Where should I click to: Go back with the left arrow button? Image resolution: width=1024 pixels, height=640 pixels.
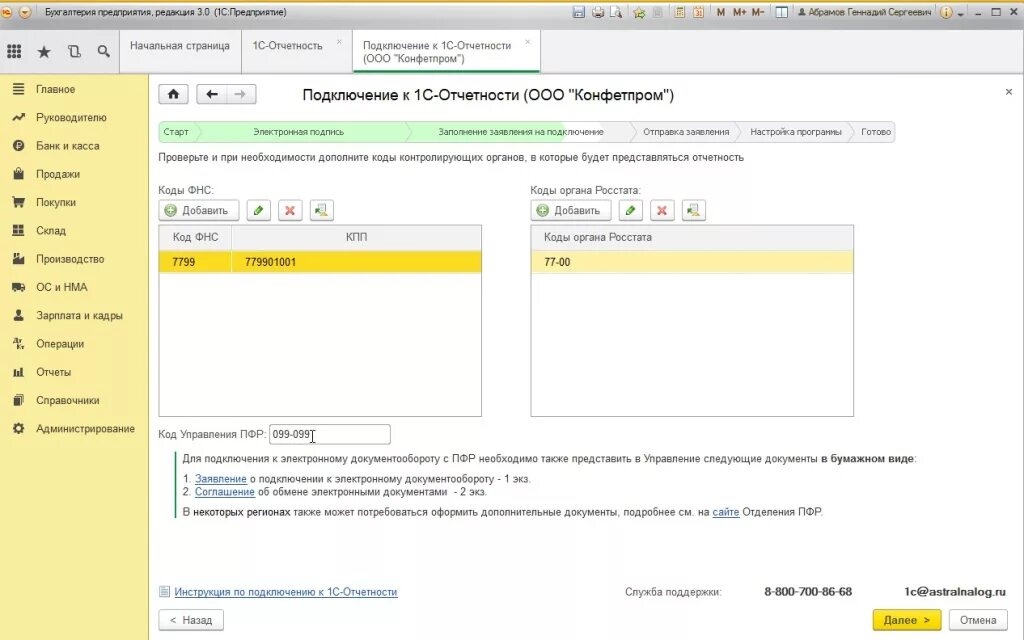coord(212,94)
